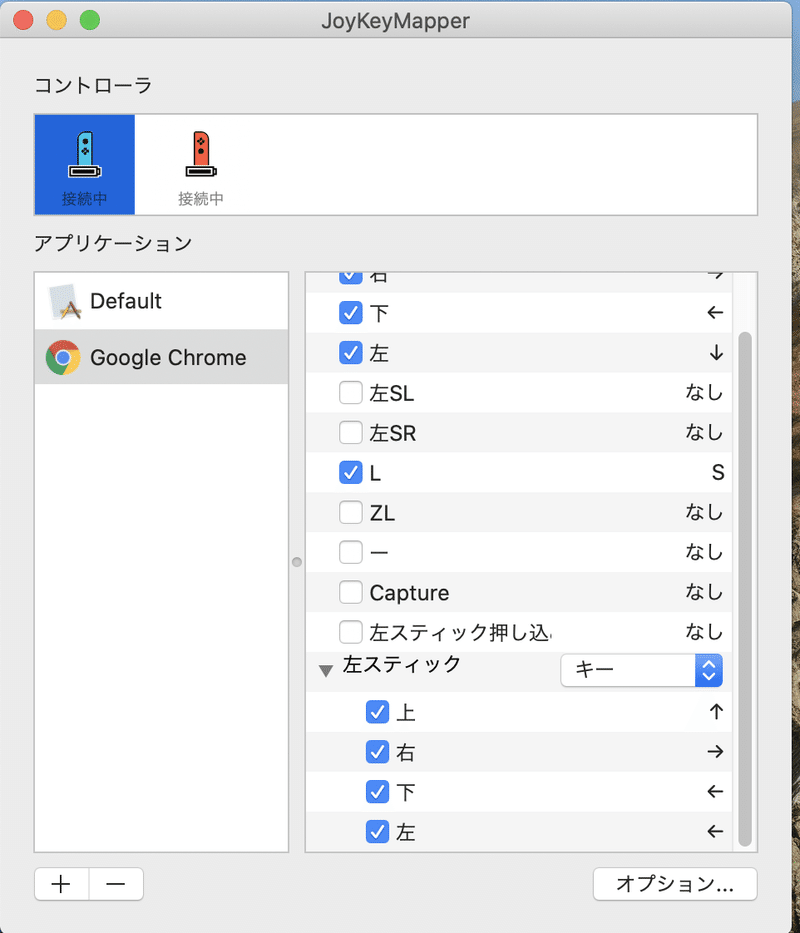The image size is (800, 933).
Task: Enable the Capture checkbox
Action: pos(351,592)
